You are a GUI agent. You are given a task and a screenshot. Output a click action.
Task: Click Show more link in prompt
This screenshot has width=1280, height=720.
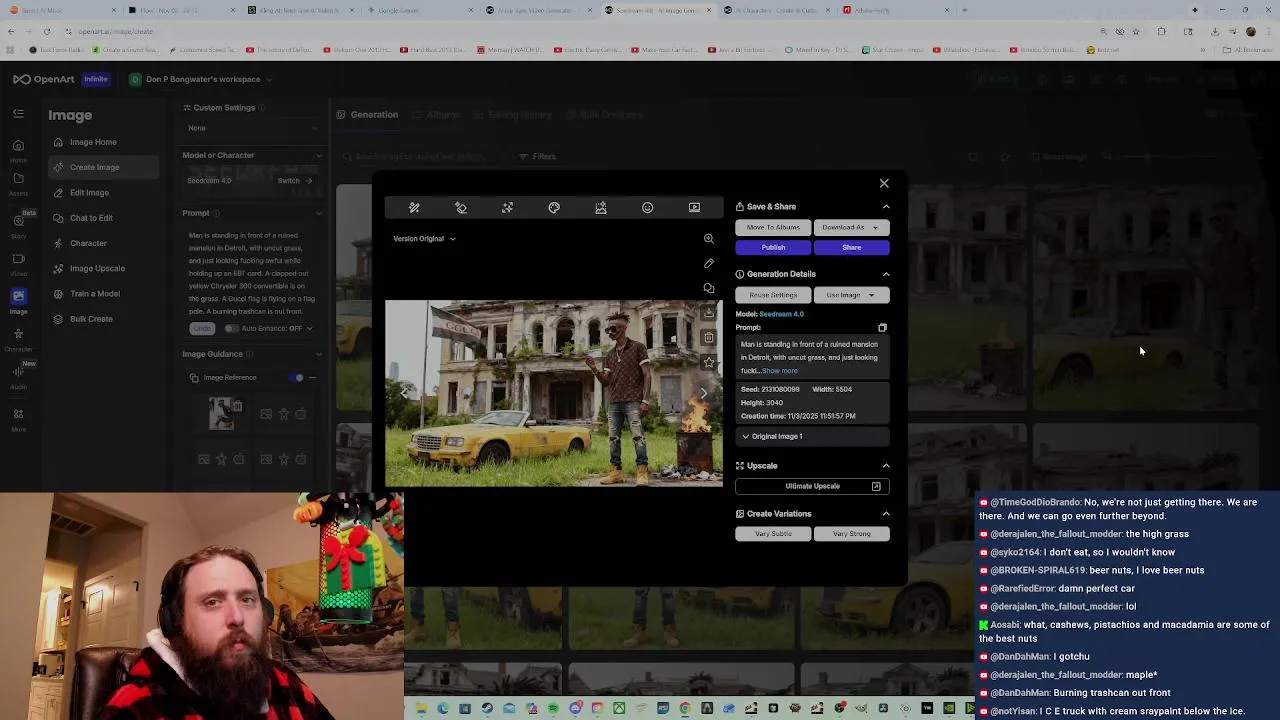point(780,371)
